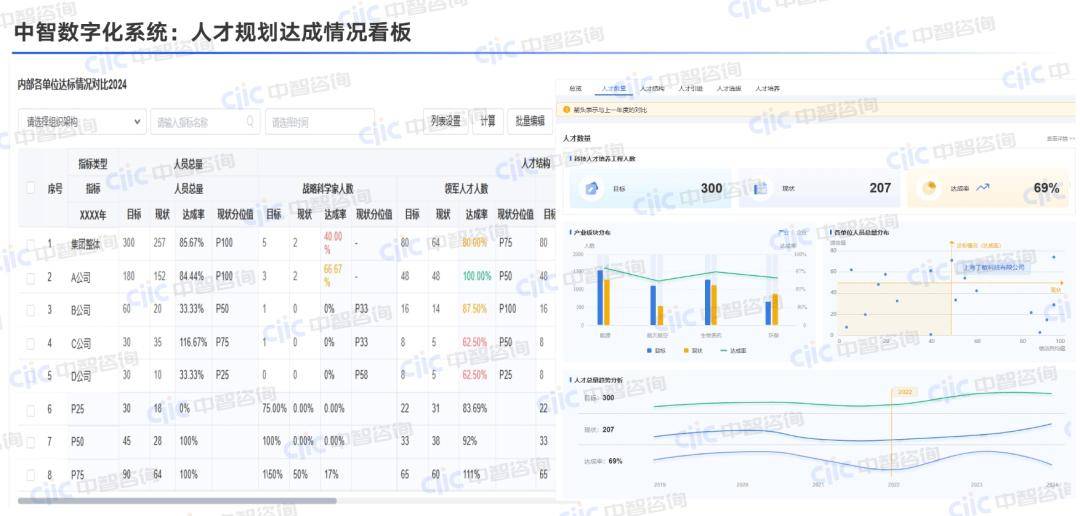Click the 批量编辑 button

pos(530,121)
